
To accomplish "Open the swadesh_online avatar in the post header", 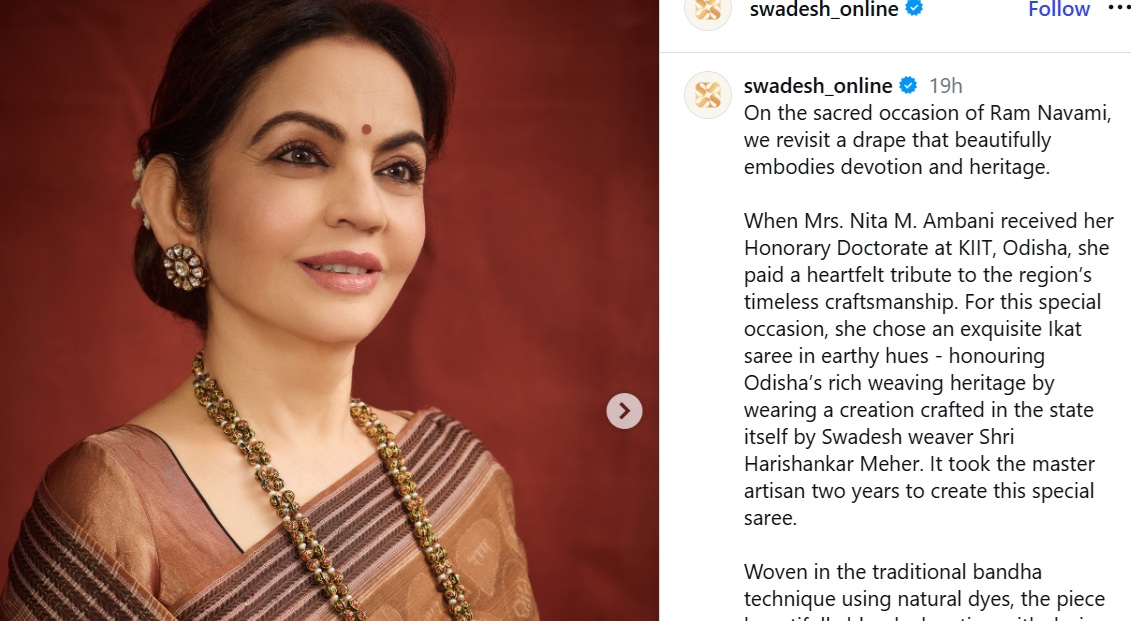I will pyautogui.click(x=708, y=10).
